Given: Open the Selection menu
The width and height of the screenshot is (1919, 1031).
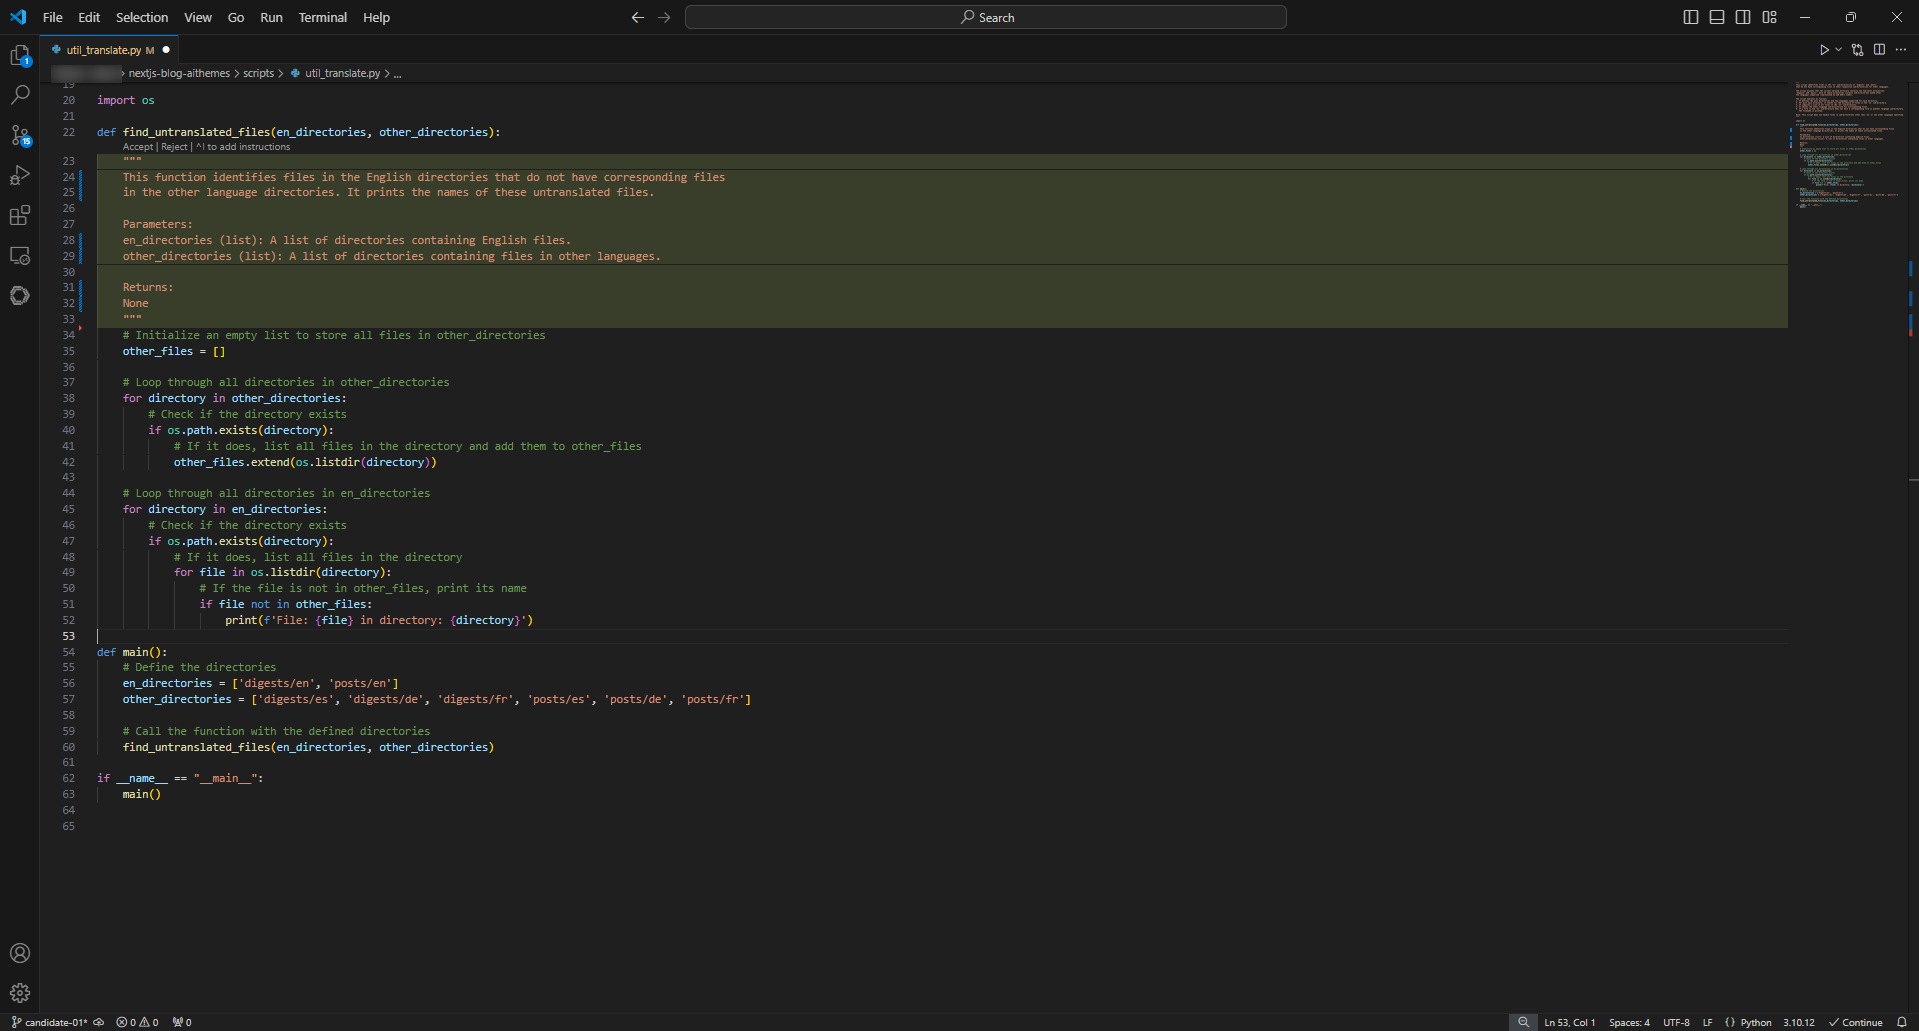Looking at the screenshot, I should point(142,17).
